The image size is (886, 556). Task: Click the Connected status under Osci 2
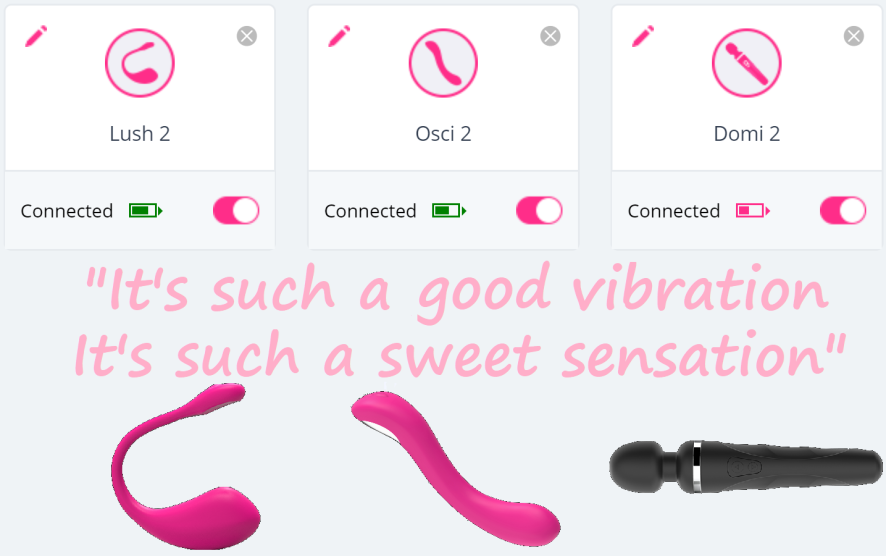(x=370, y=211)
